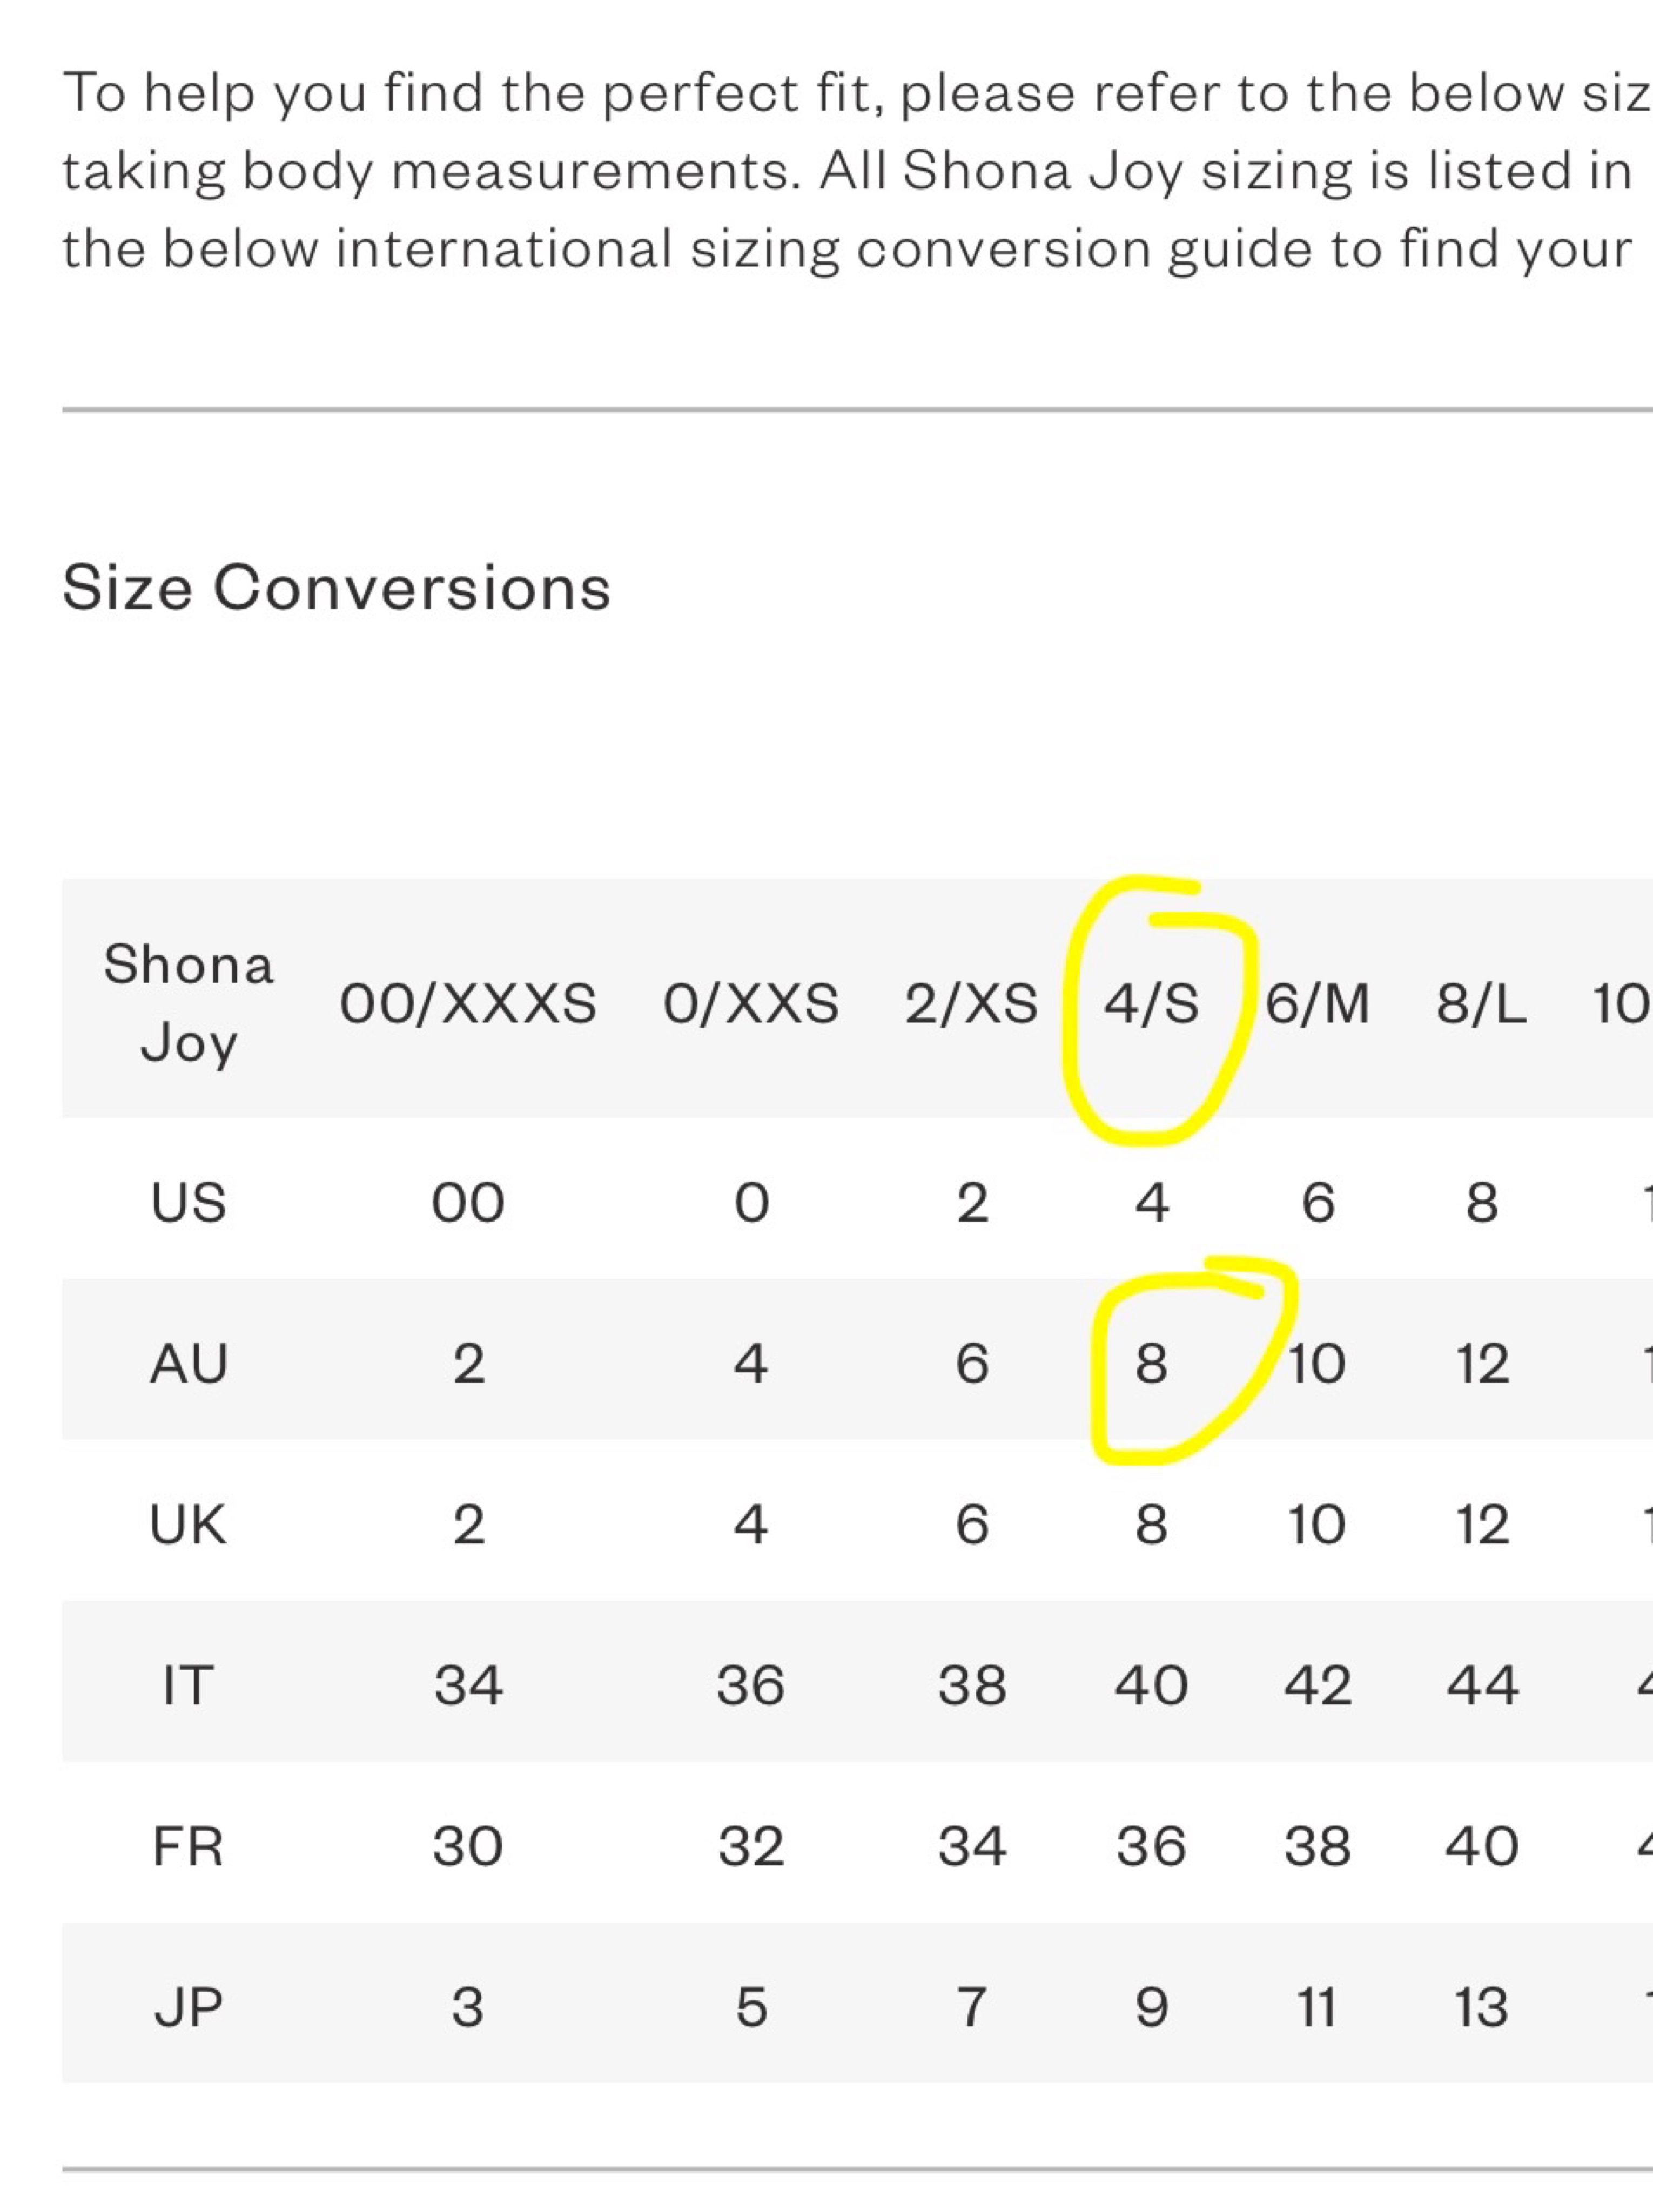The image size is (1653, 2212).
Task: Select the UK row label
Action: [188, 1525]
